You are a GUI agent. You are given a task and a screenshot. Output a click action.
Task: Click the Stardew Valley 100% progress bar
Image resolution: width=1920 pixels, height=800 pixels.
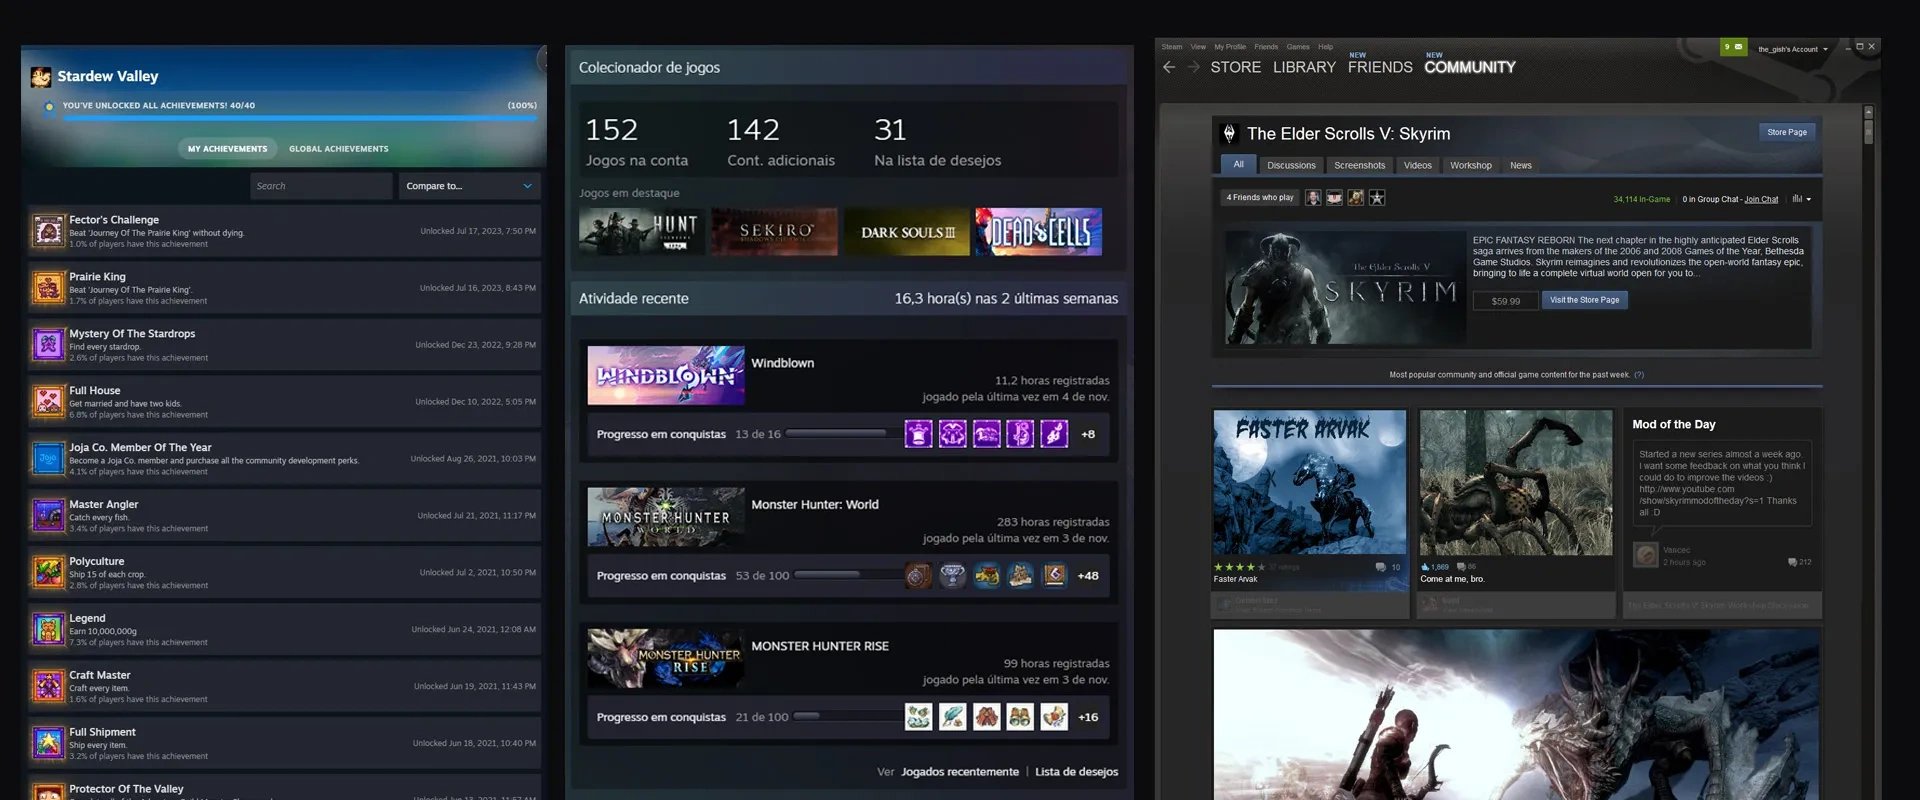(x=300, y=118)
